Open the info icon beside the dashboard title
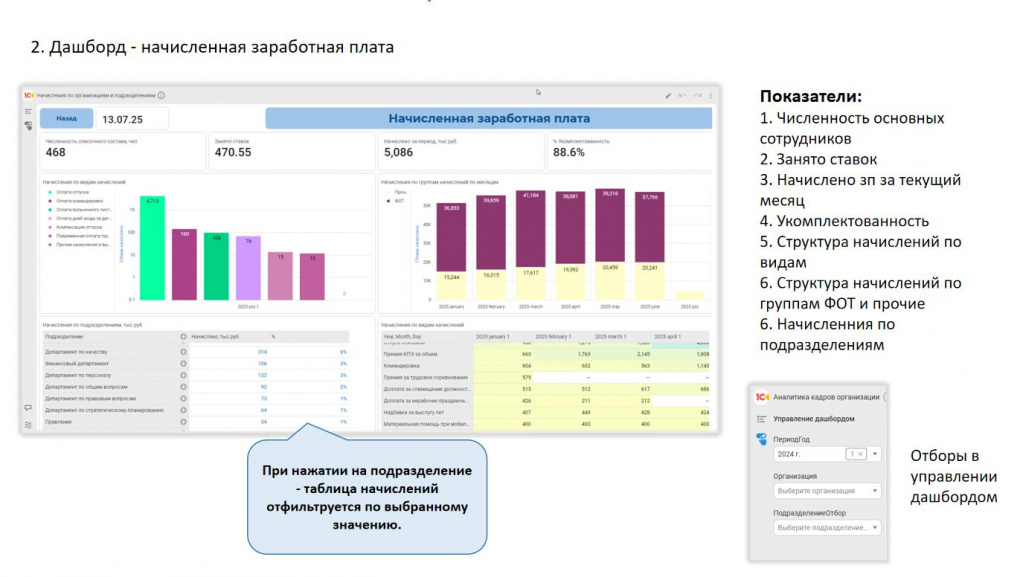Image resolution: width=1023 pixels, height=577 pixels. tap(161, 95)
